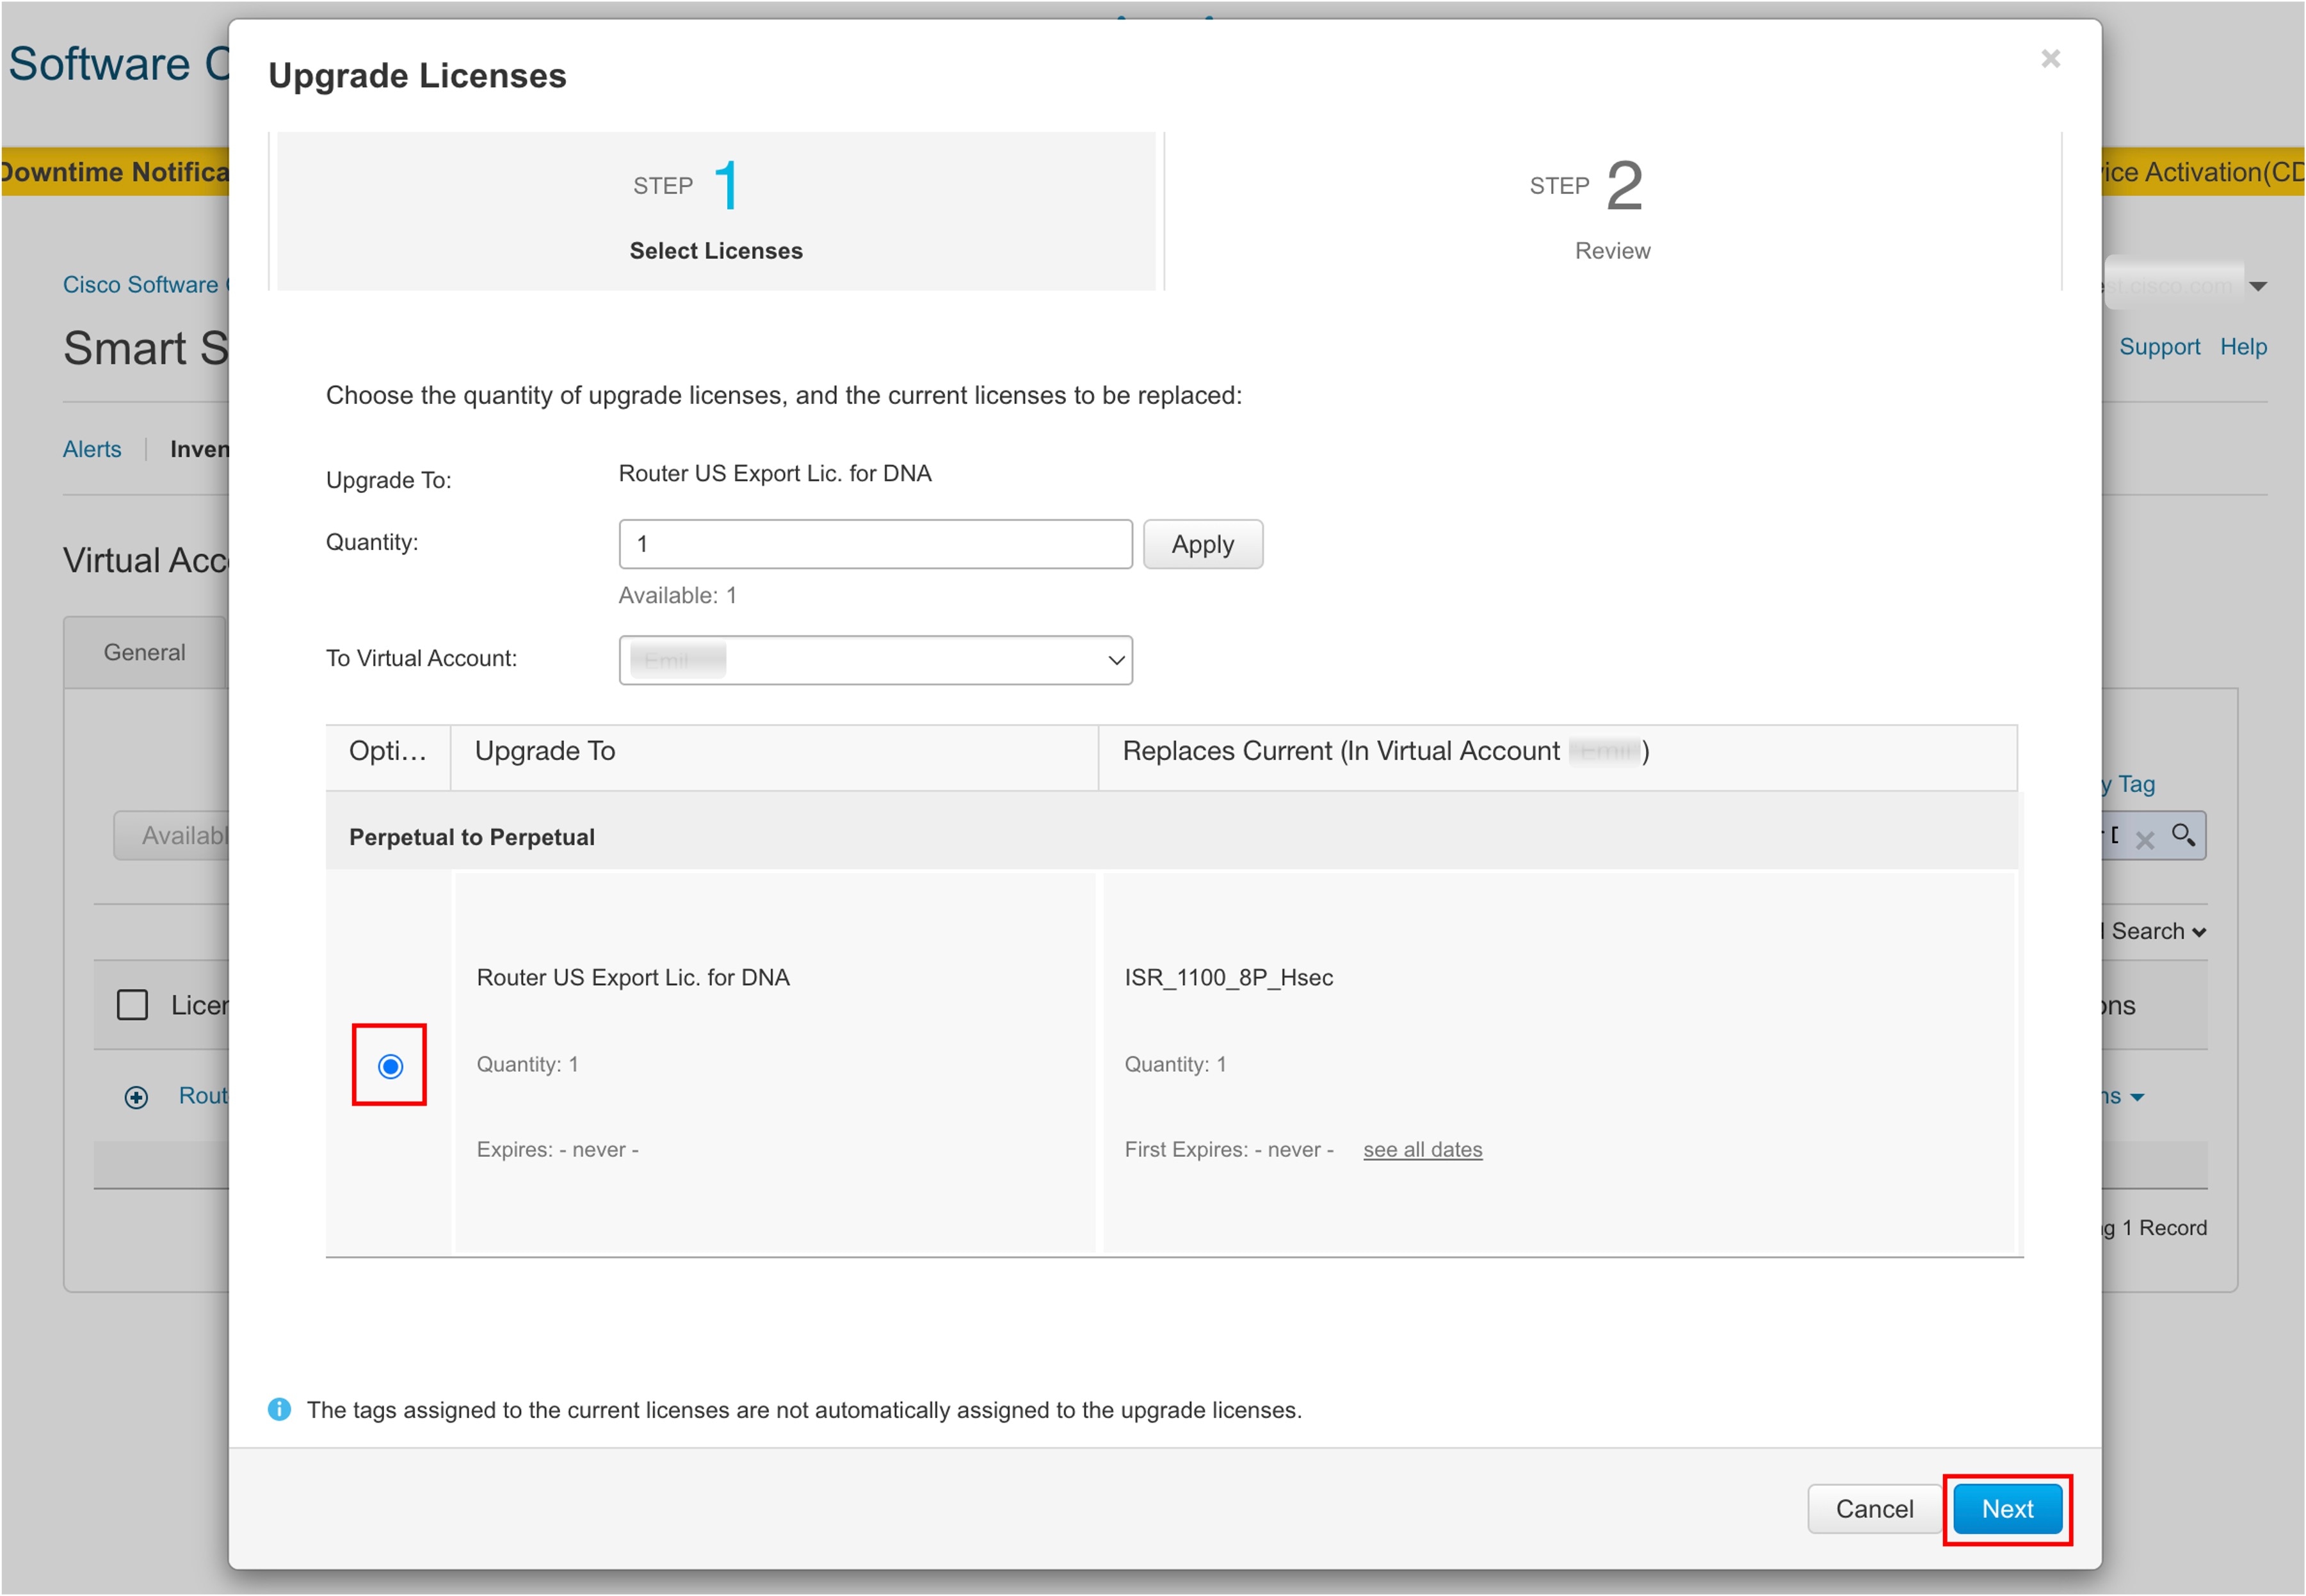Click the Next button
Screen dimensions: 2306x1596
2007,1508
